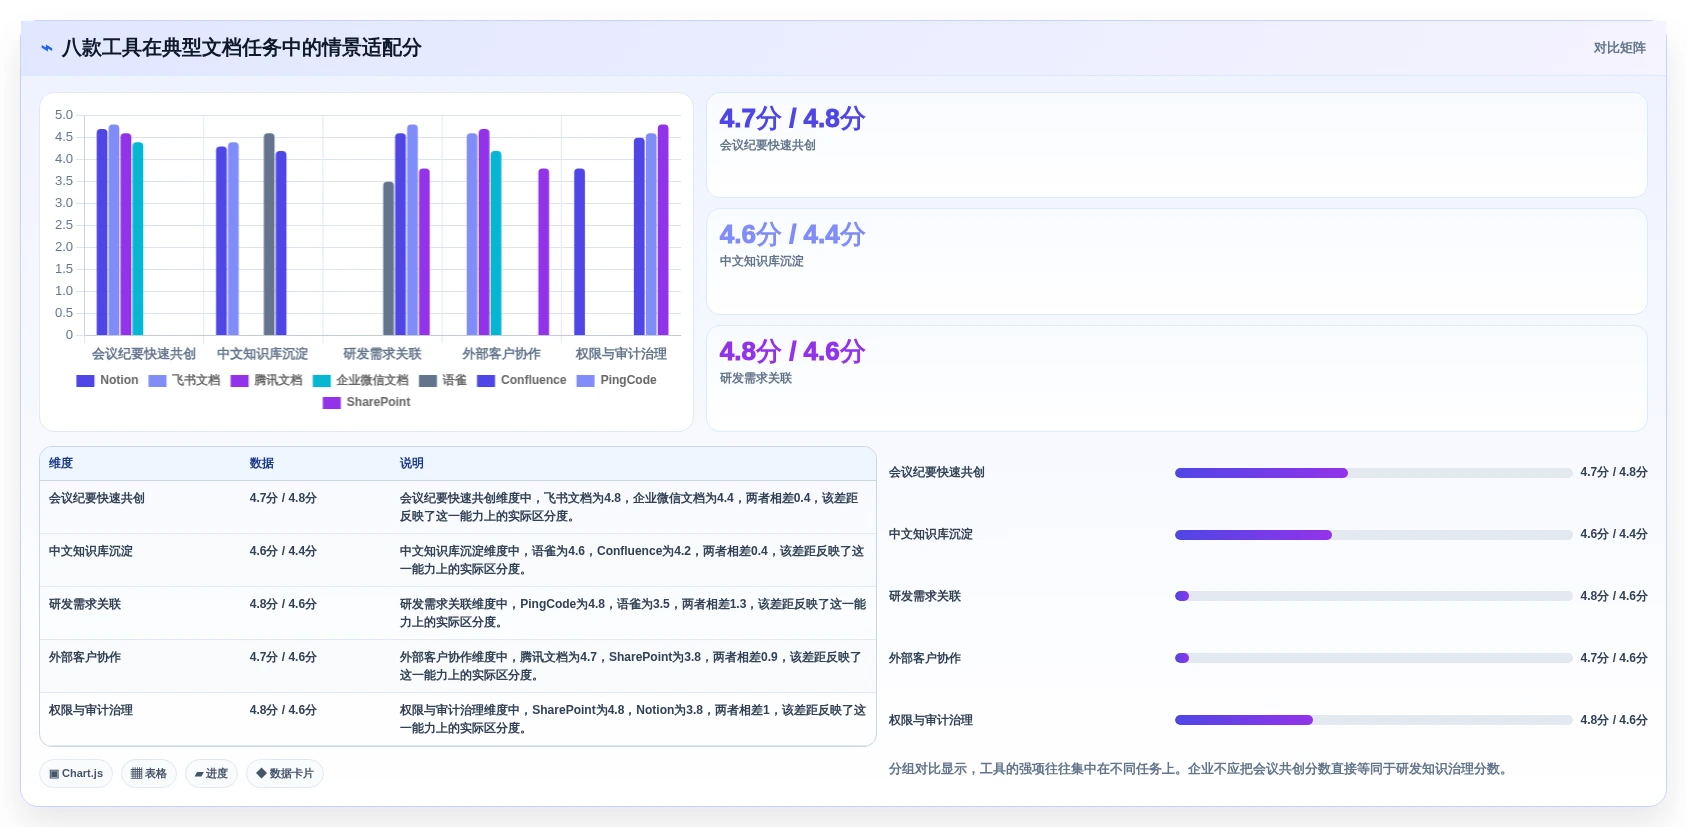Image resolution: width=1687 pixels, height=827 pixels.
Task: Click the description cell mentioning SharePoint为3.8
Action: 633,666
